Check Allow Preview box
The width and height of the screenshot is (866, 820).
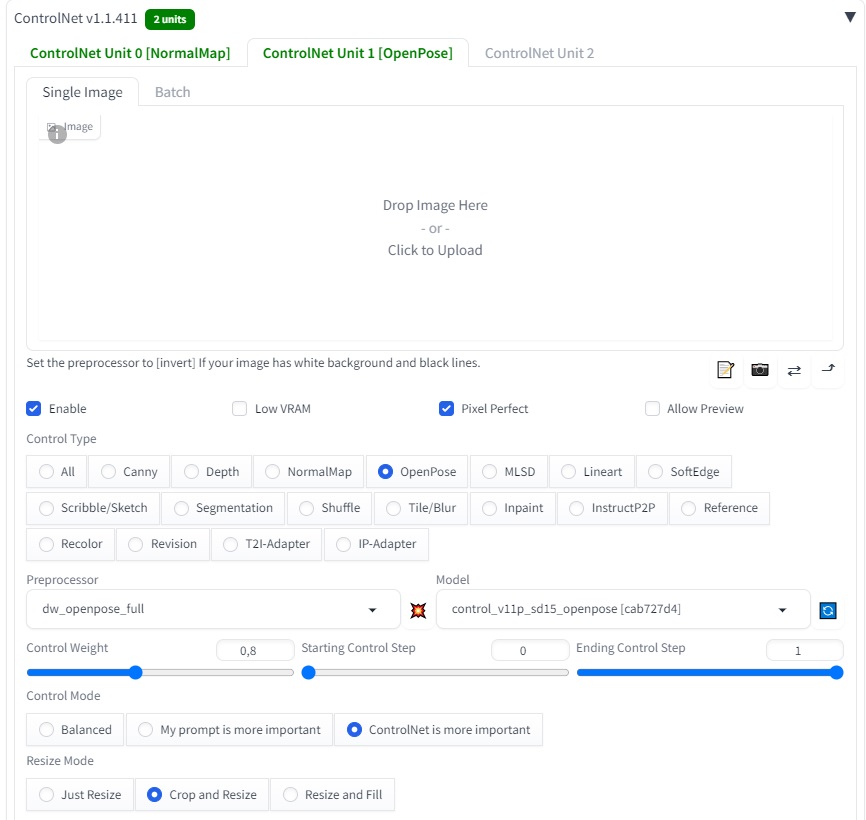point(652,409)
